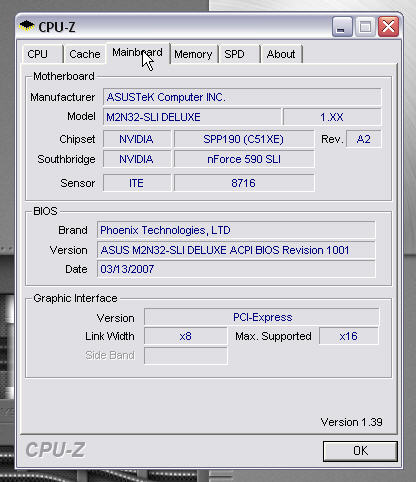This screenshot has width=416, height=482.
Task: Click the BIOS Brand field Phoenix Technologies, LTD
Action: [x=236, y=230]
